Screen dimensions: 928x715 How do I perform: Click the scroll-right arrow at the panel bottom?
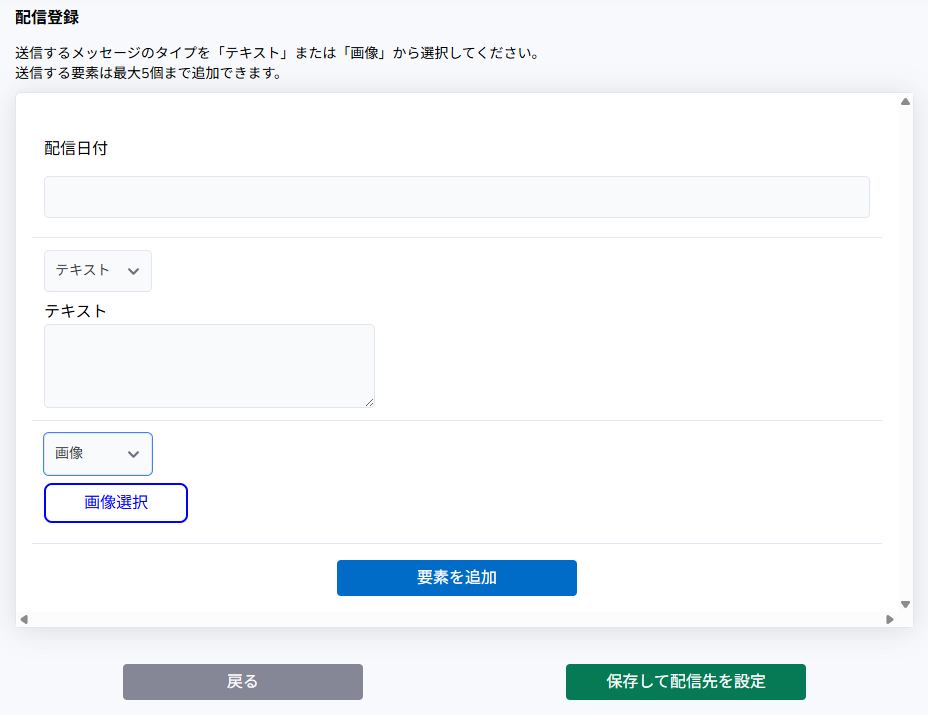(890, 620)
